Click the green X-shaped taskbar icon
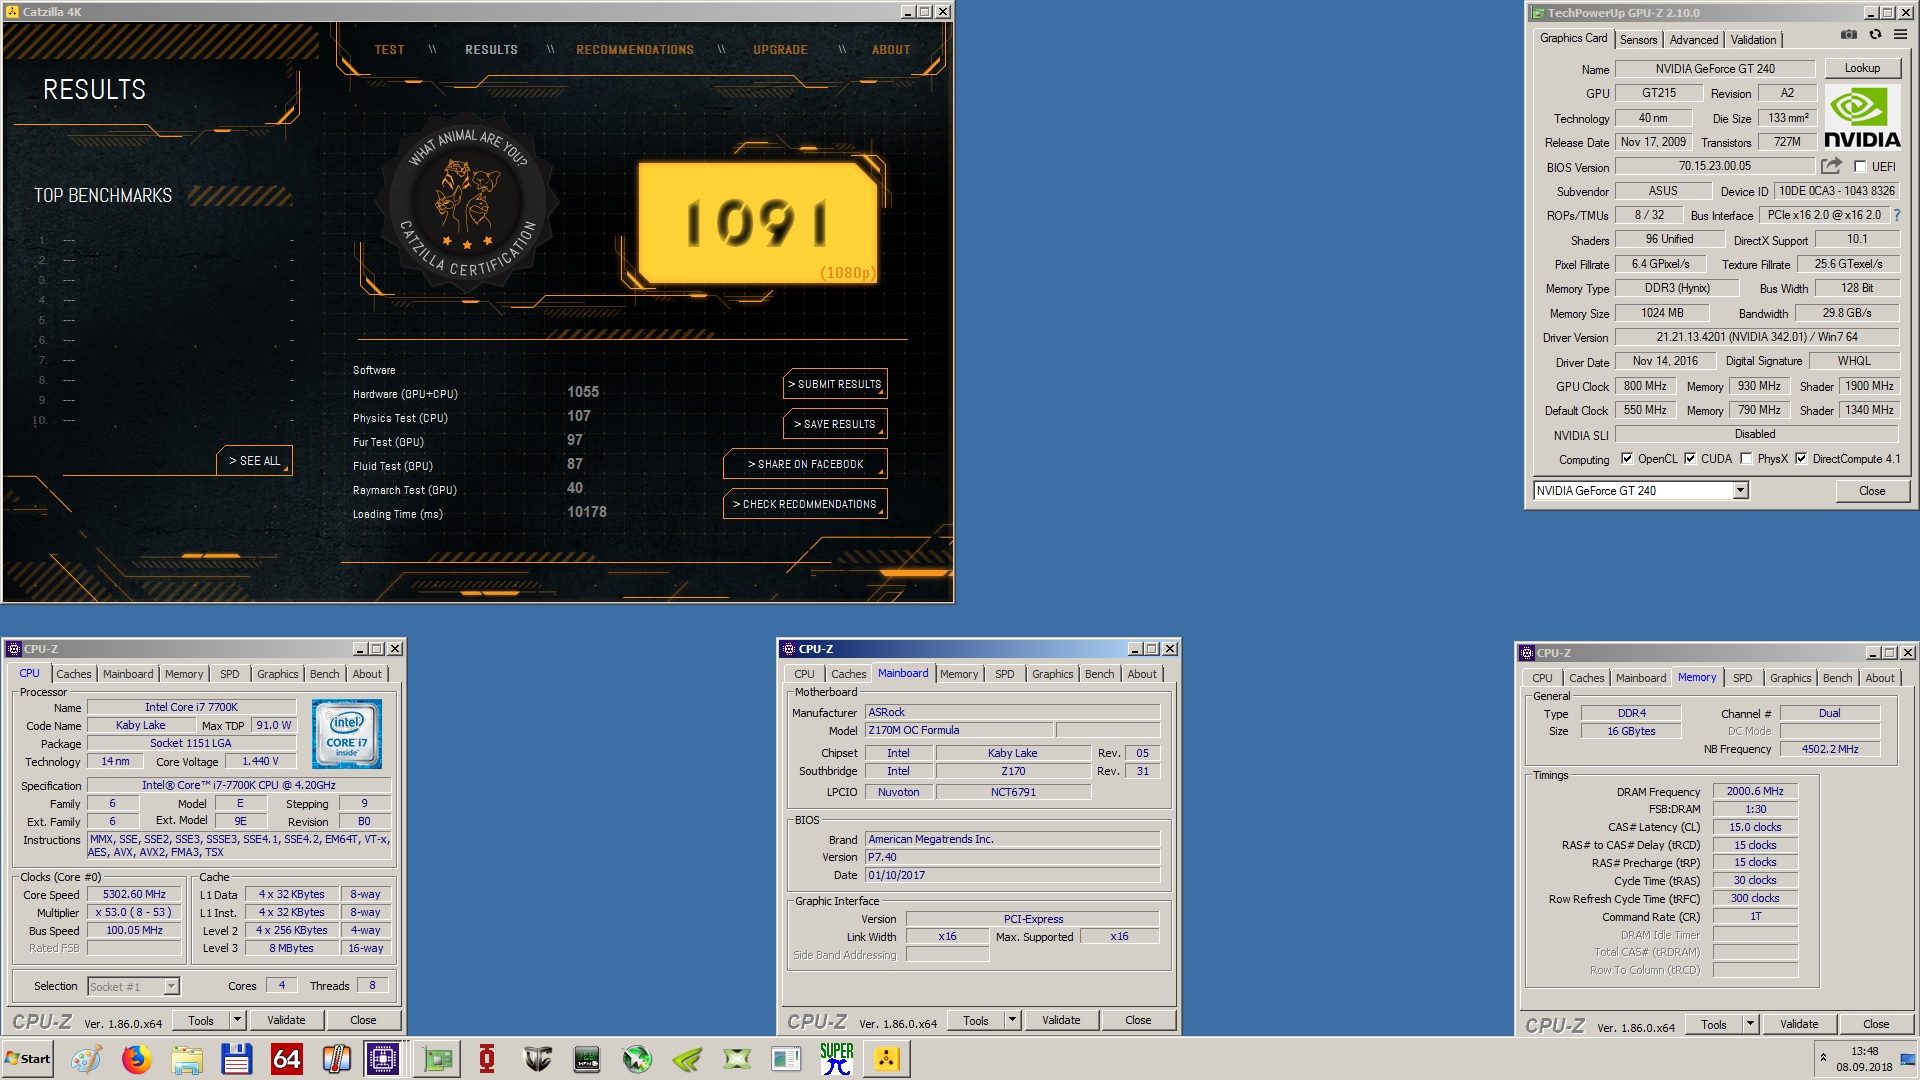The image size is (1920, 1080). (x=737, y=1059)
